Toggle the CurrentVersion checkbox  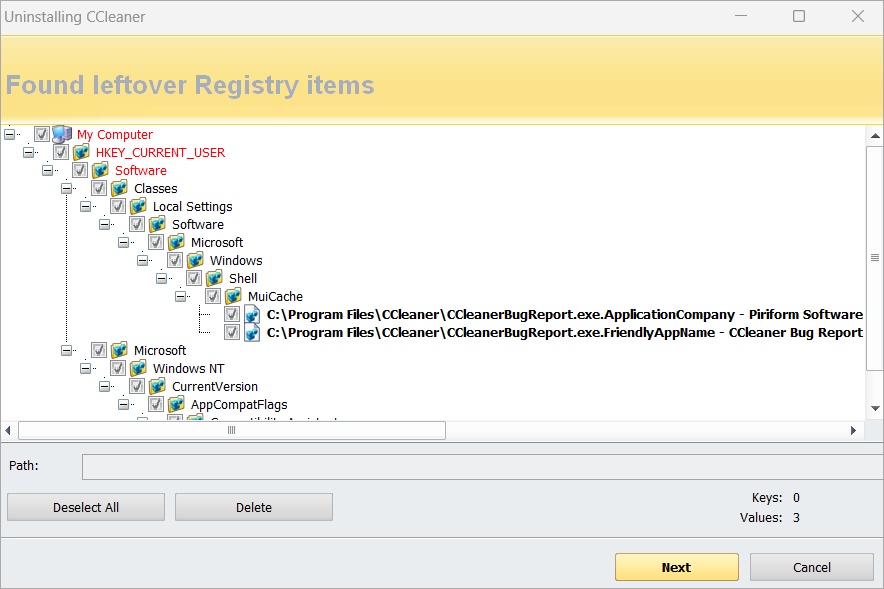(137, 387)
